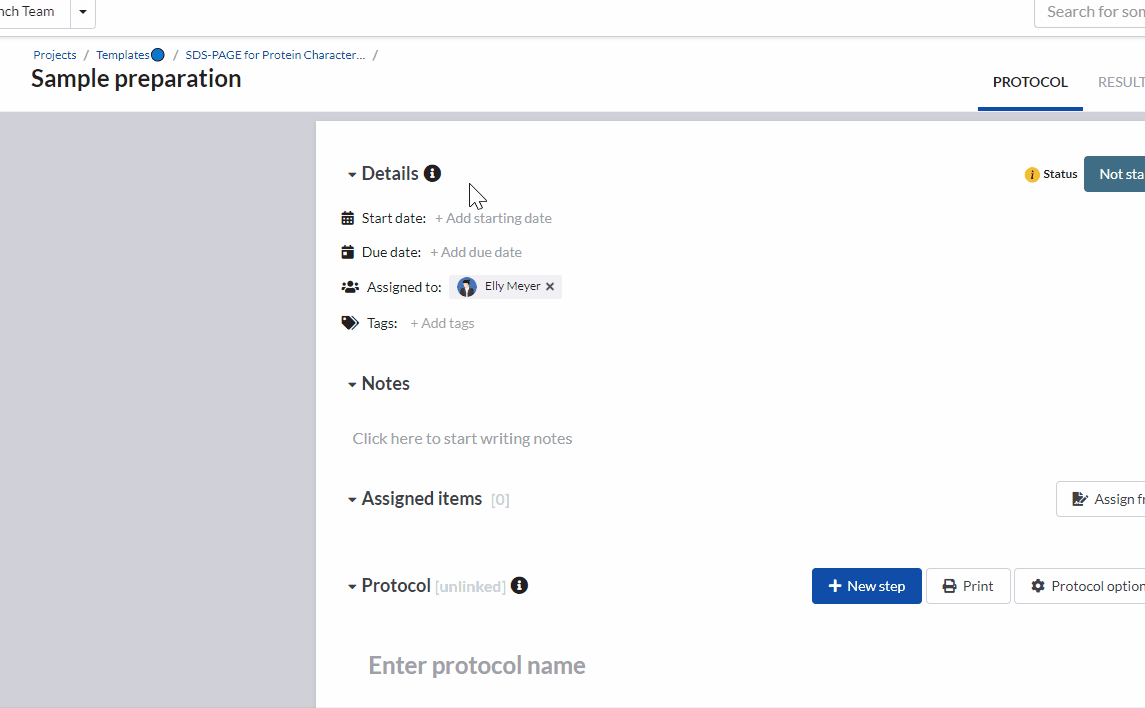Click the Start date calendar icon

coord(347,217)
